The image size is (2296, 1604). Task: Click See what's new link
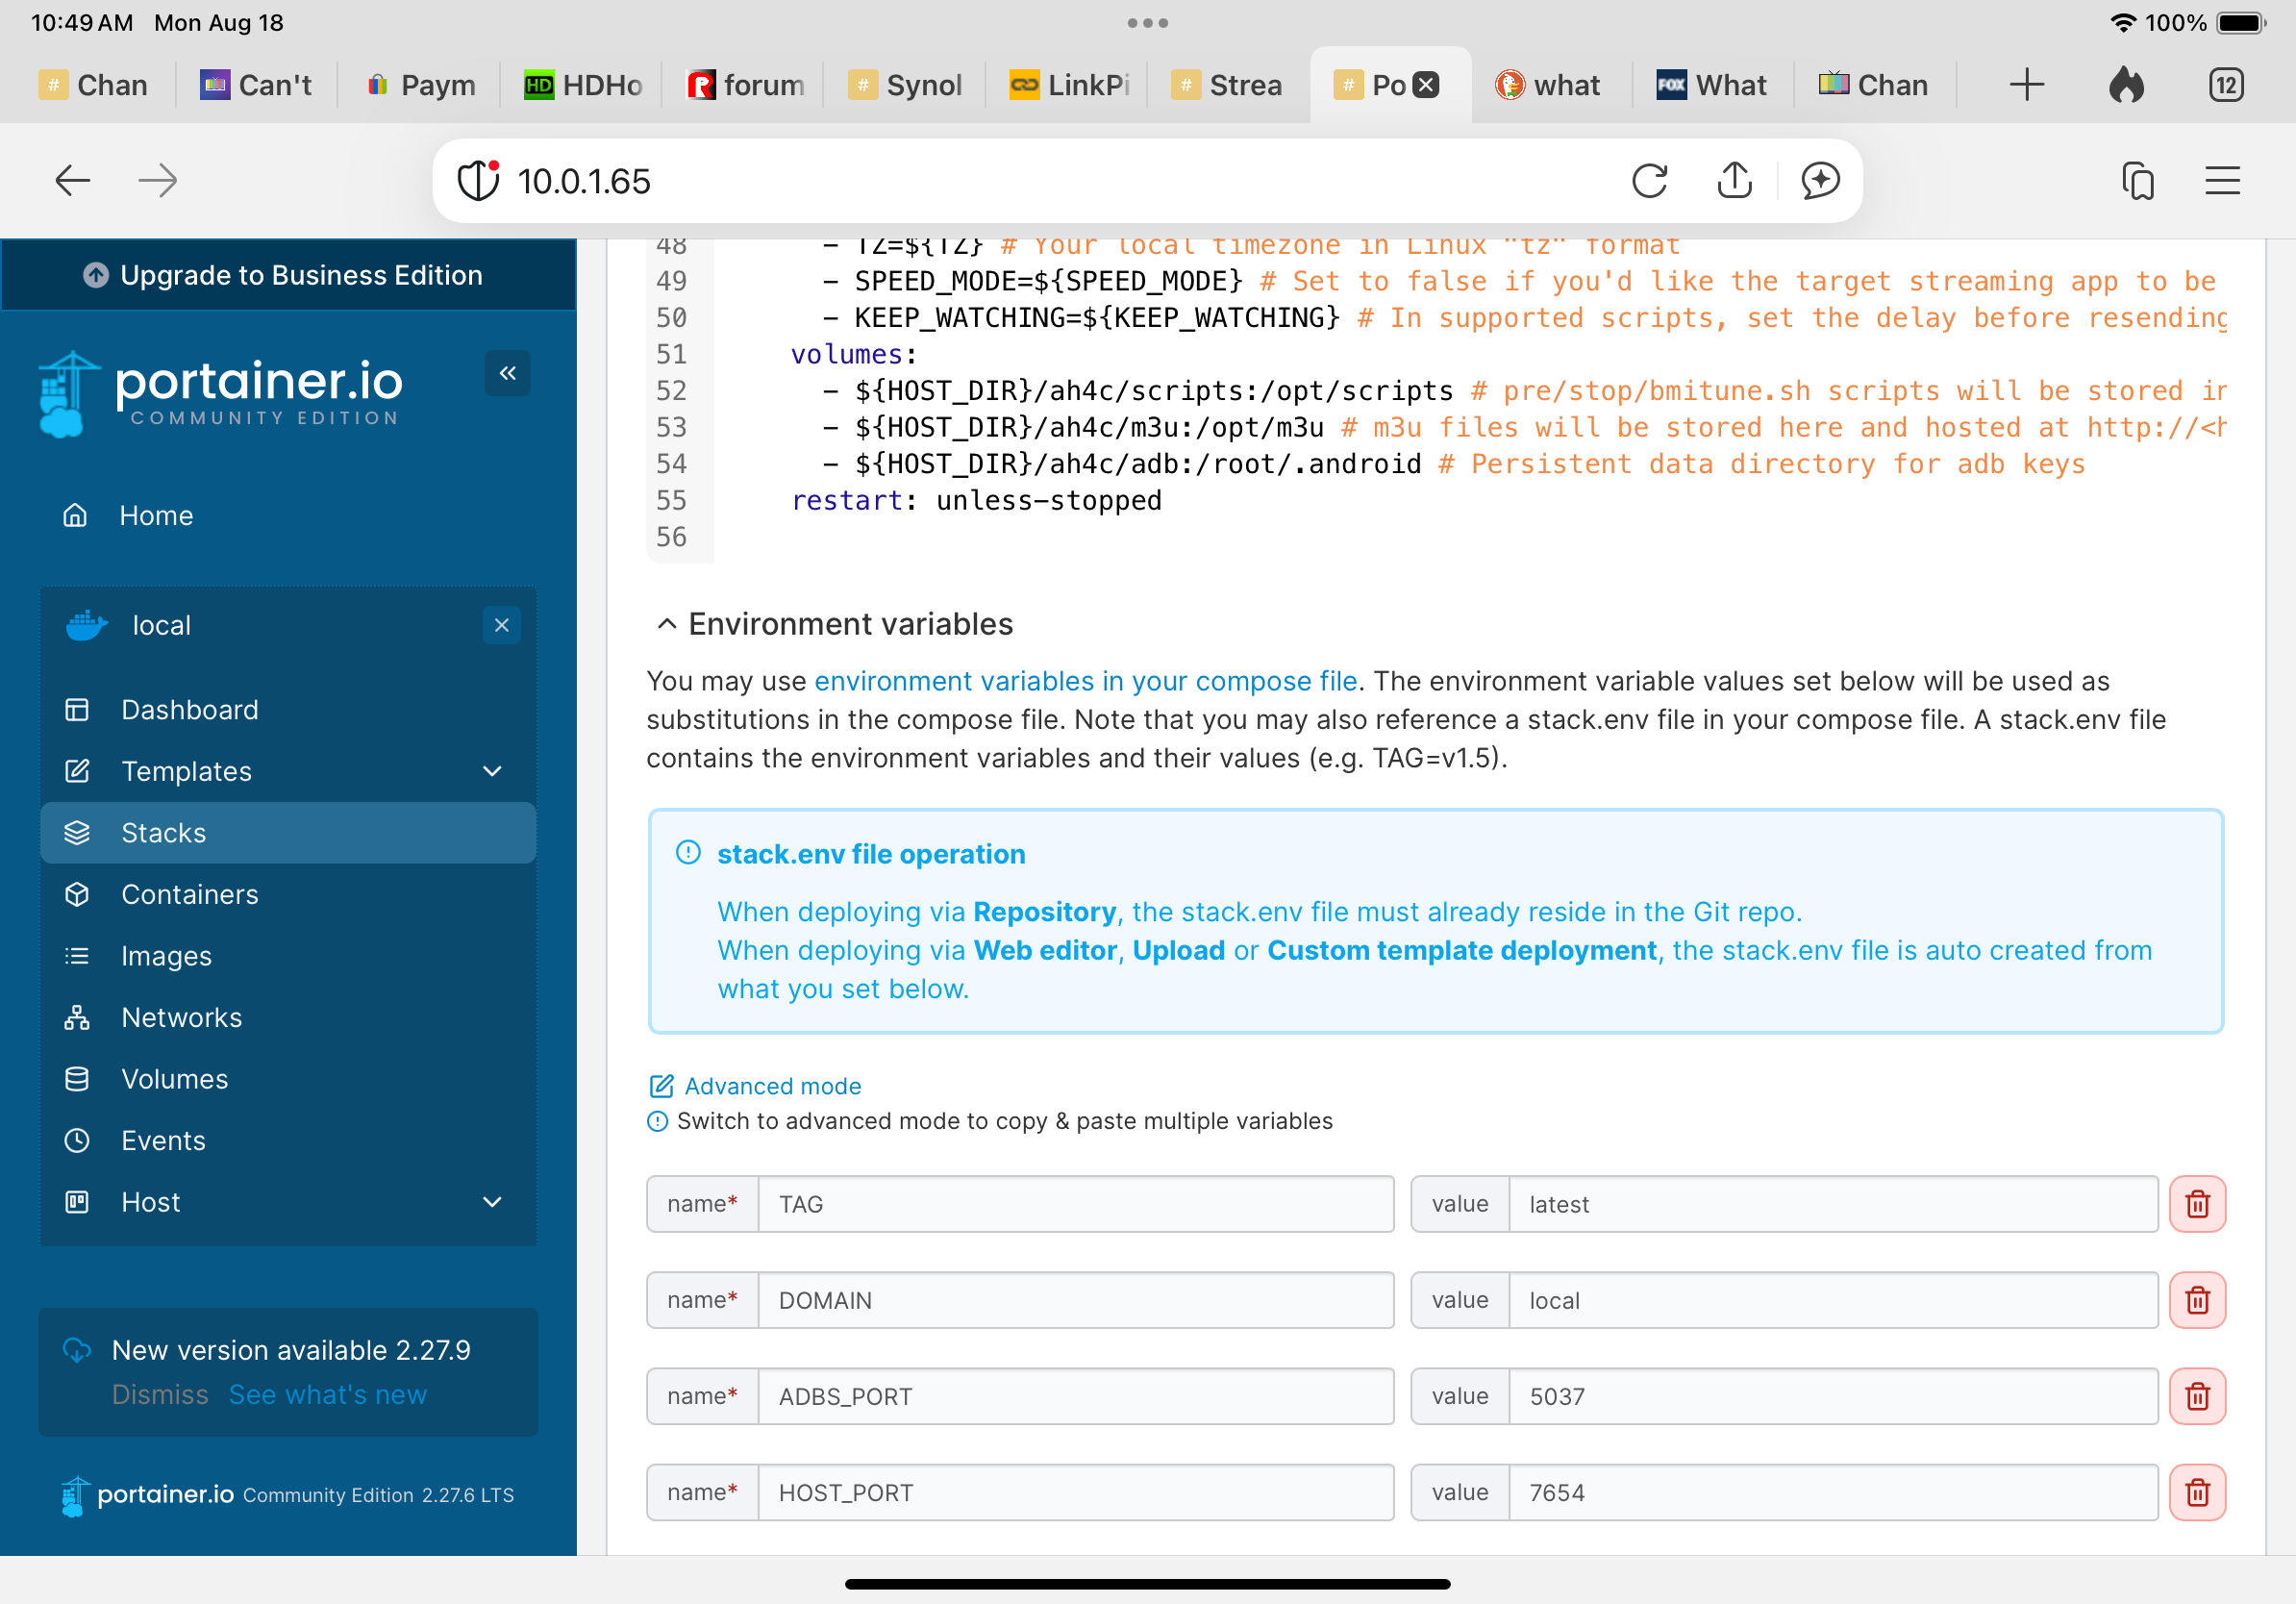coord(327,1394)
